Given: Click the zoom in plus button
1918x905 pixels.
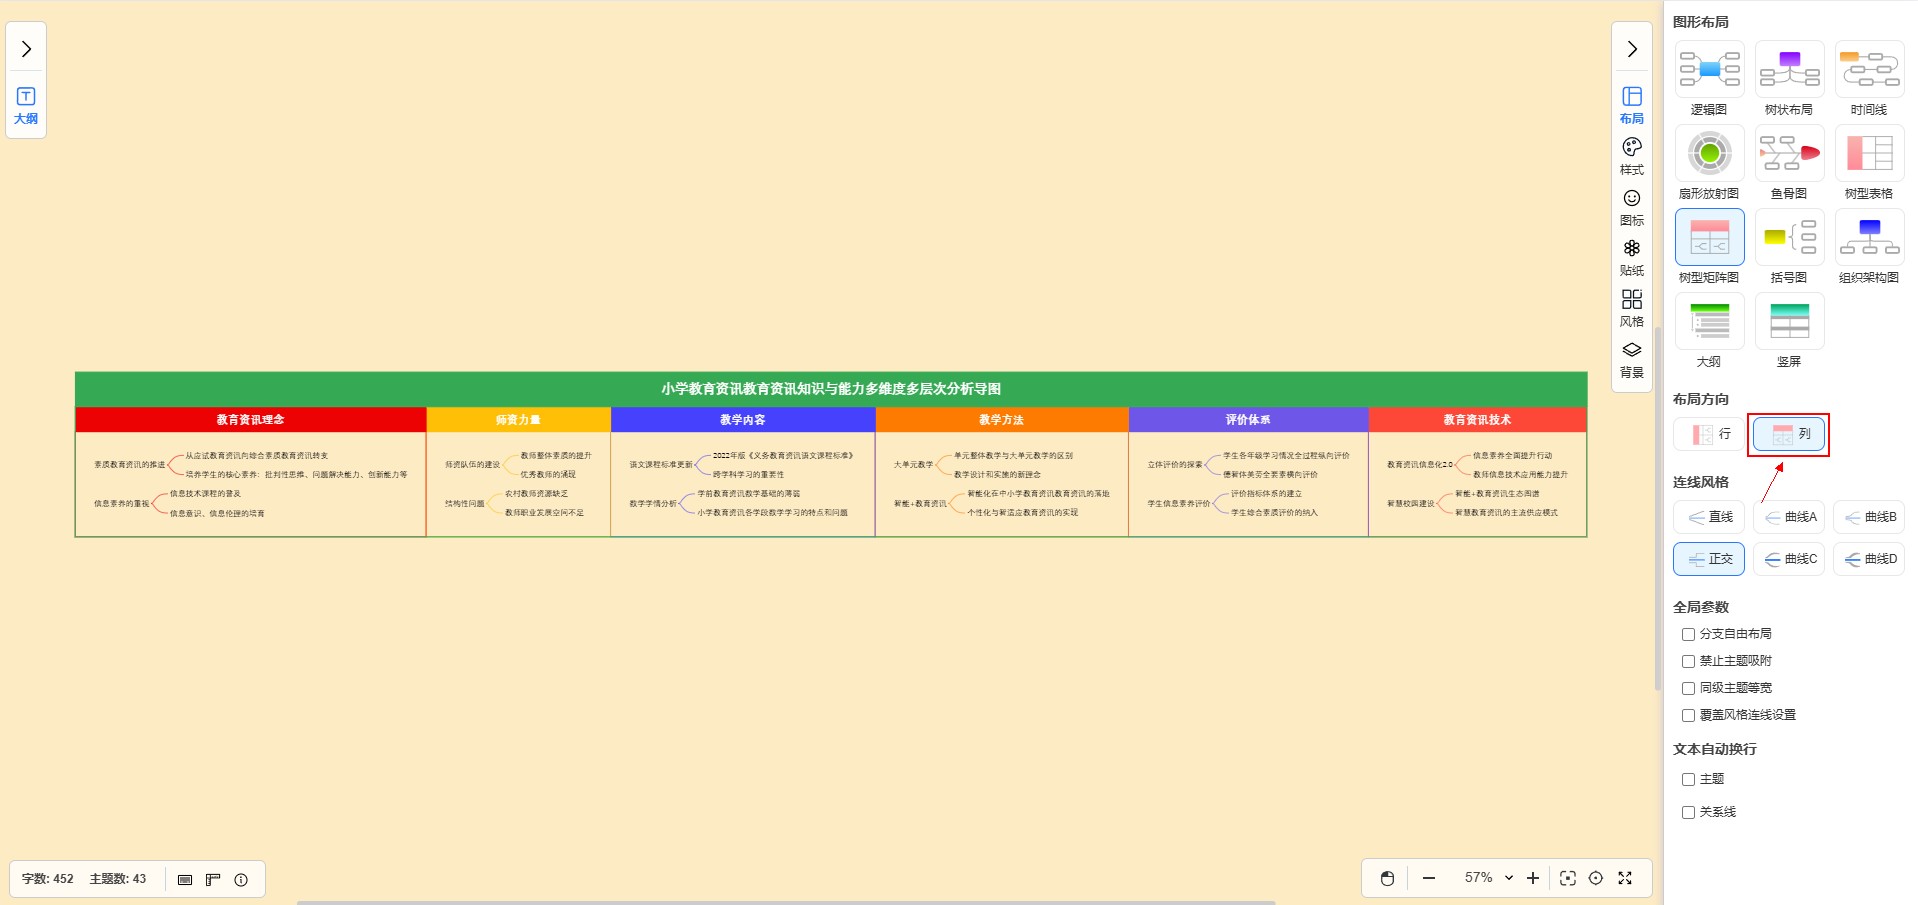Looking at the screenshot, I should pyautogui.click(x=1532, y=878).
